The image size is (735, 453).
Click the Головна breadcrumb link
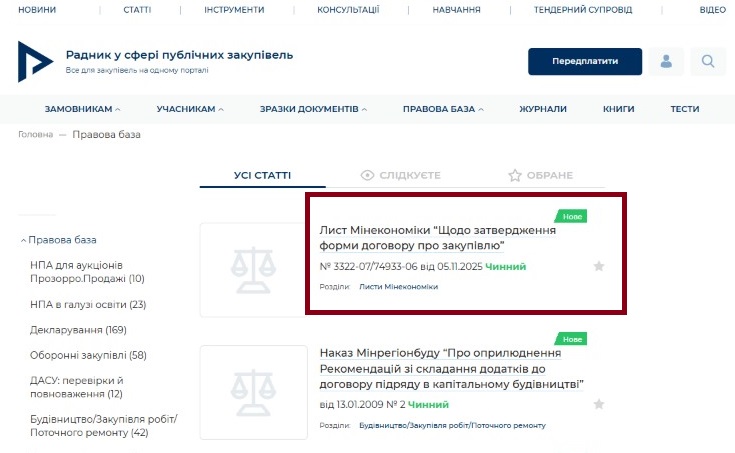pyautogui.click(x=35, y=135)
